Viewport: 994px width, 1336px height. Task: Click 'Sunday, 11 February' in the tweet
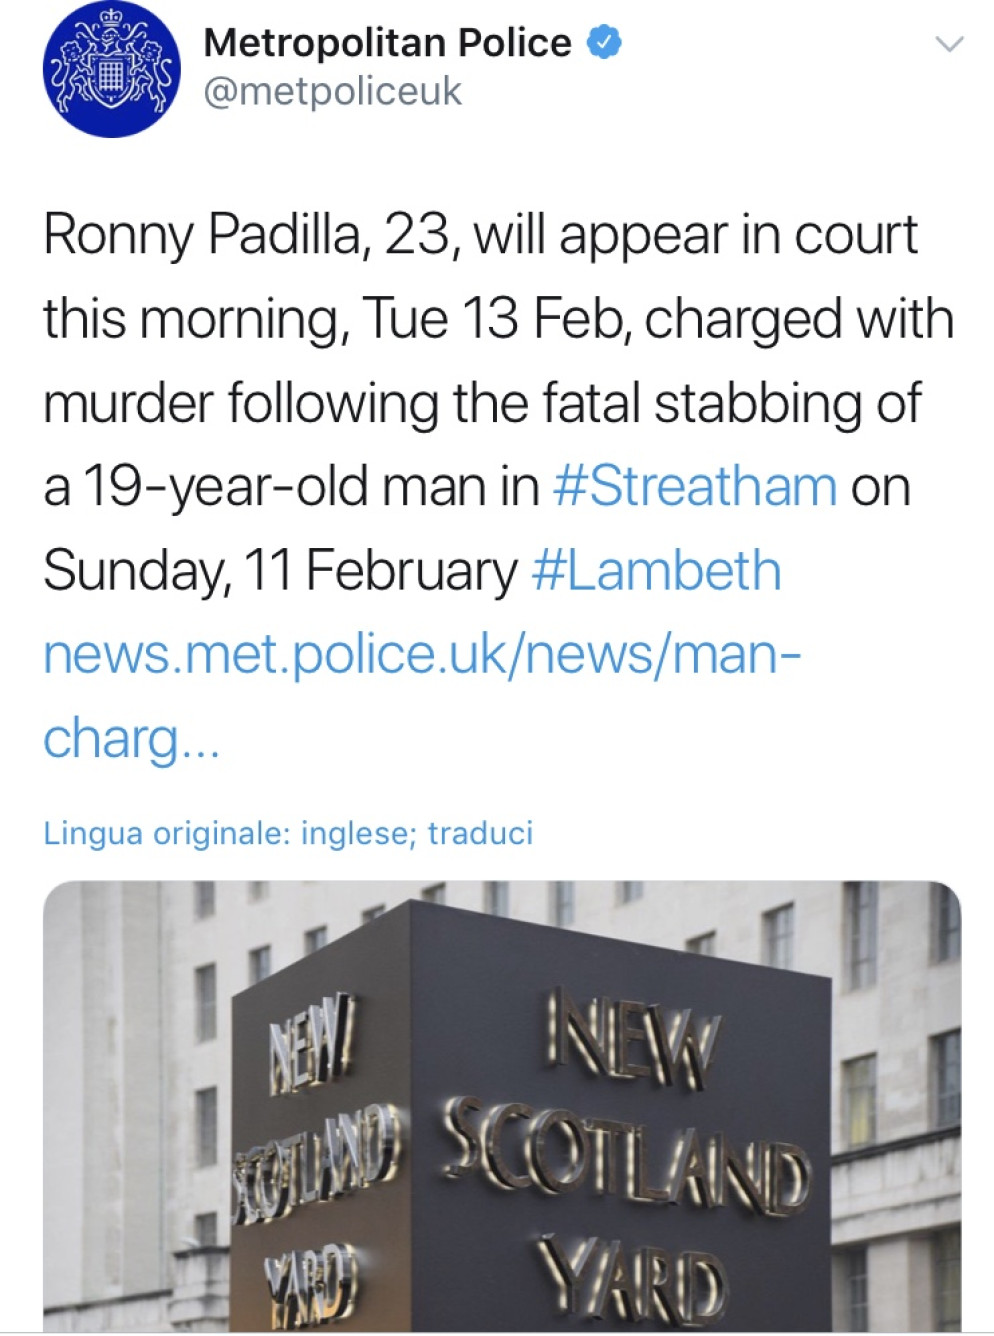click(280, 571)
